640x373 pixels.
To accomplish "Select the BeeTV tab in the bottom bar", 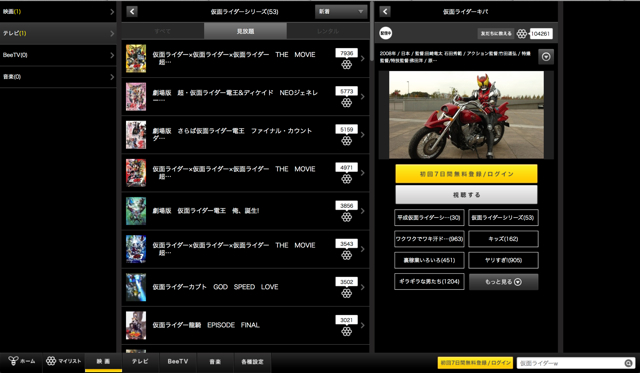I will (178, 362).
